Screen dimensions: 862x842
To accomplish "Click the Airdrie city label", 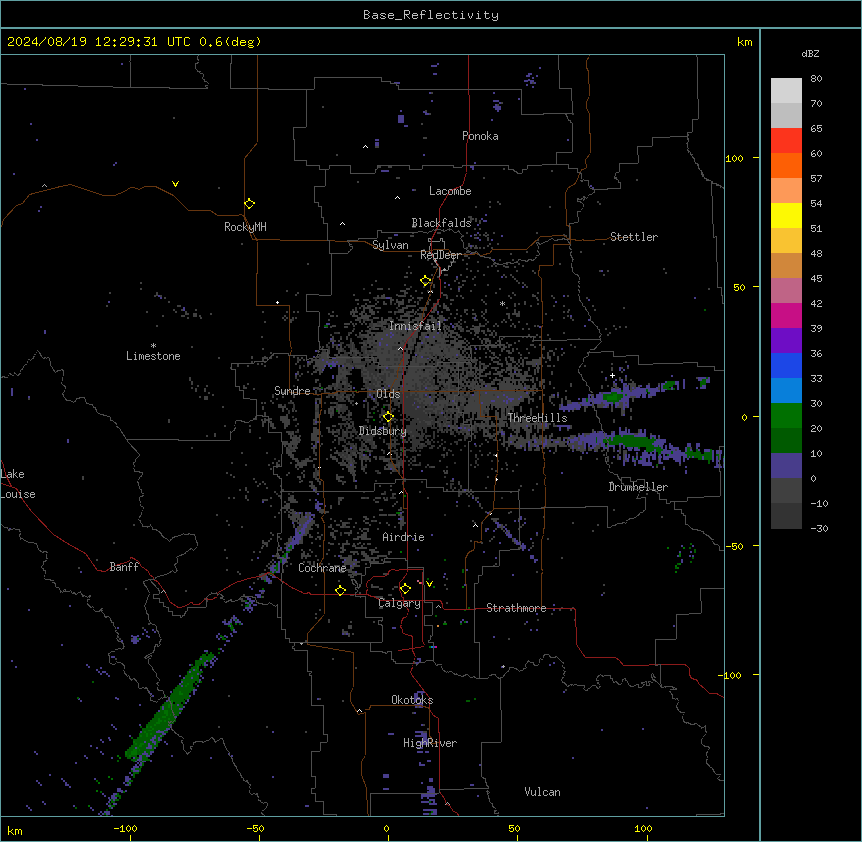I will [x=404, y=537].
